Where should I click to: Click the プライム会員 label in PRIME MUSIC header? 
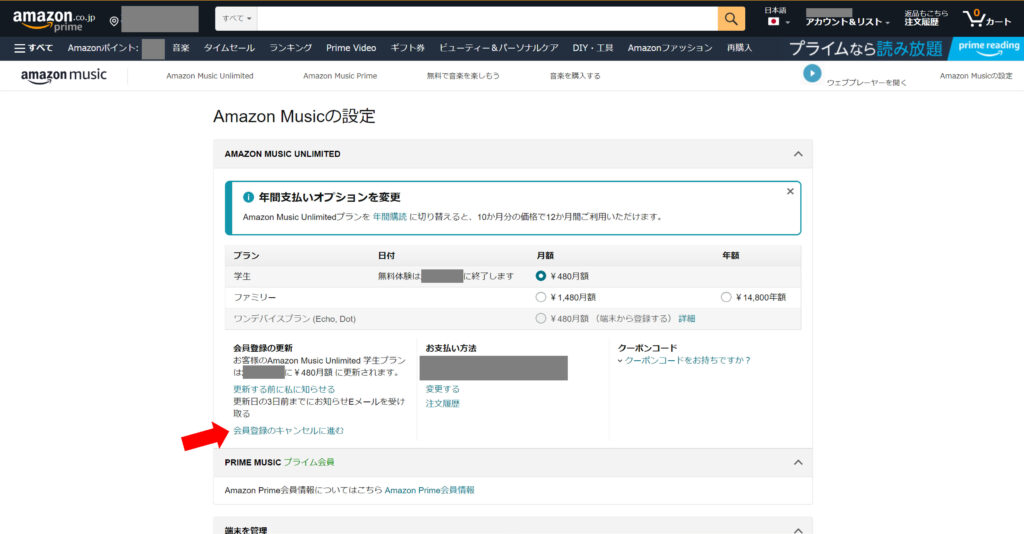(x=309, y=462)
